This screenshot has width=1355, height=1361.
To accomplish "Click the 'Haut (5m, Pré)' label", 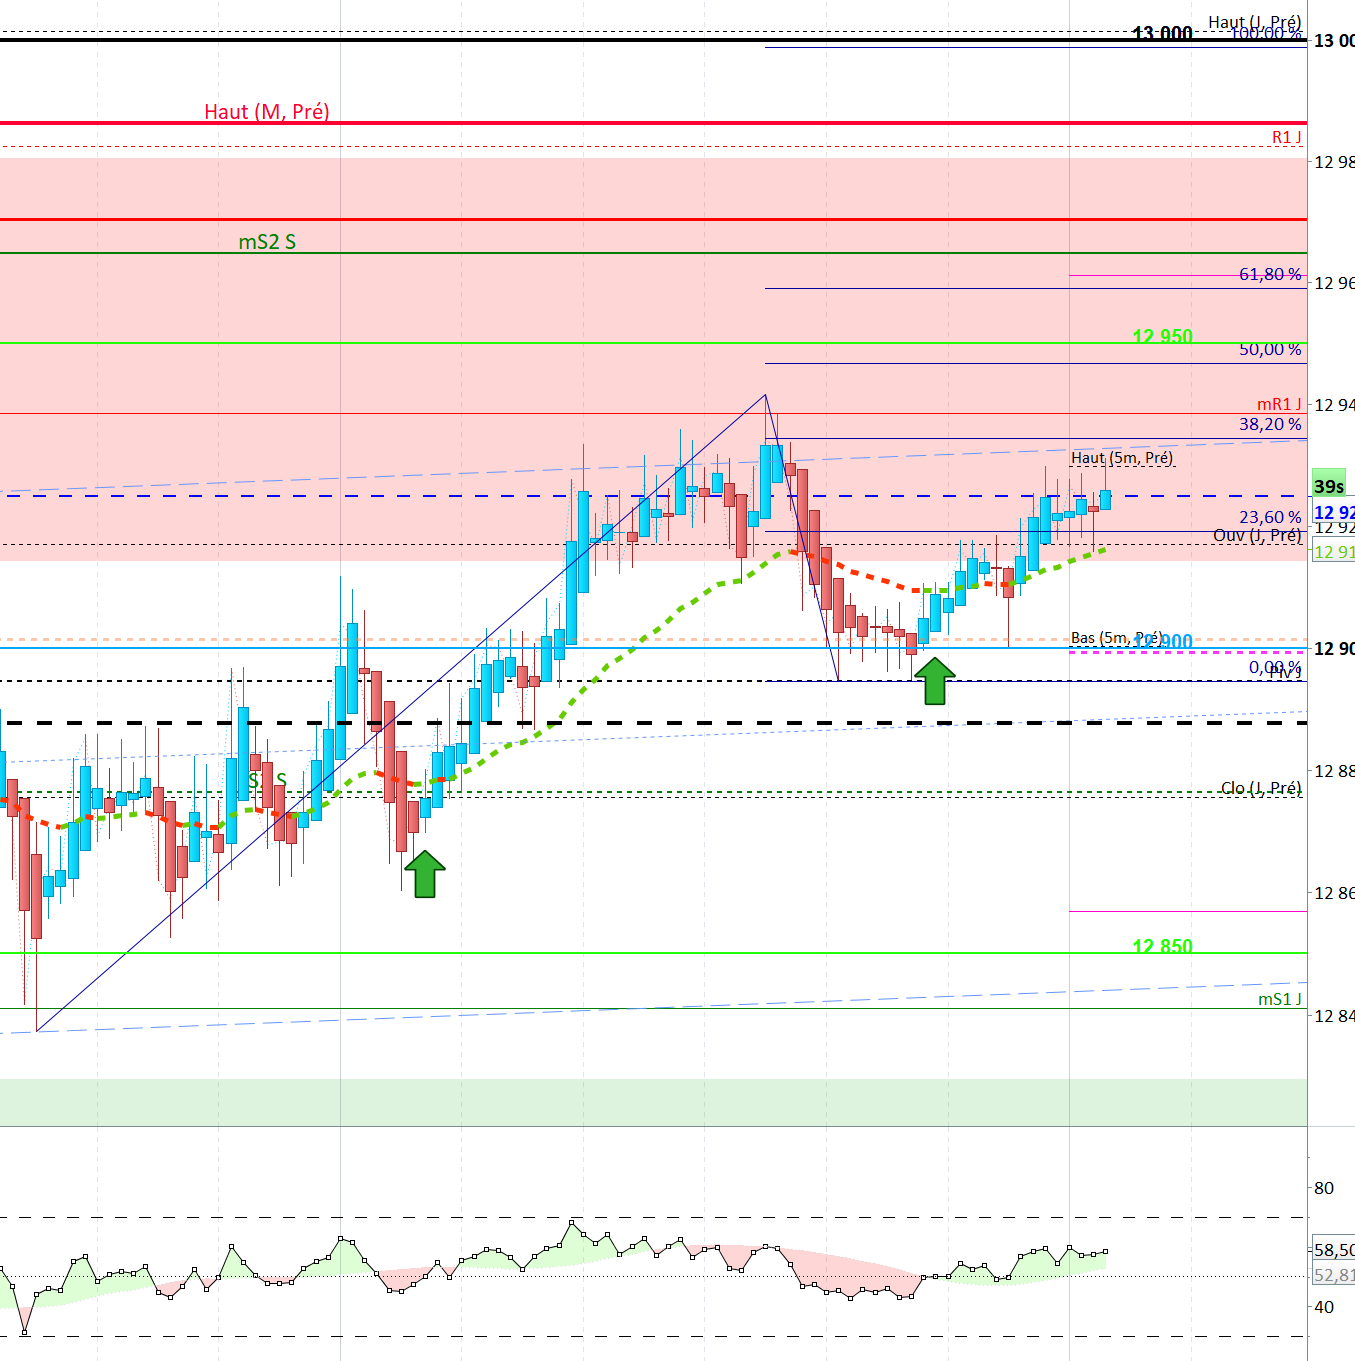I will click(1122, 458).
